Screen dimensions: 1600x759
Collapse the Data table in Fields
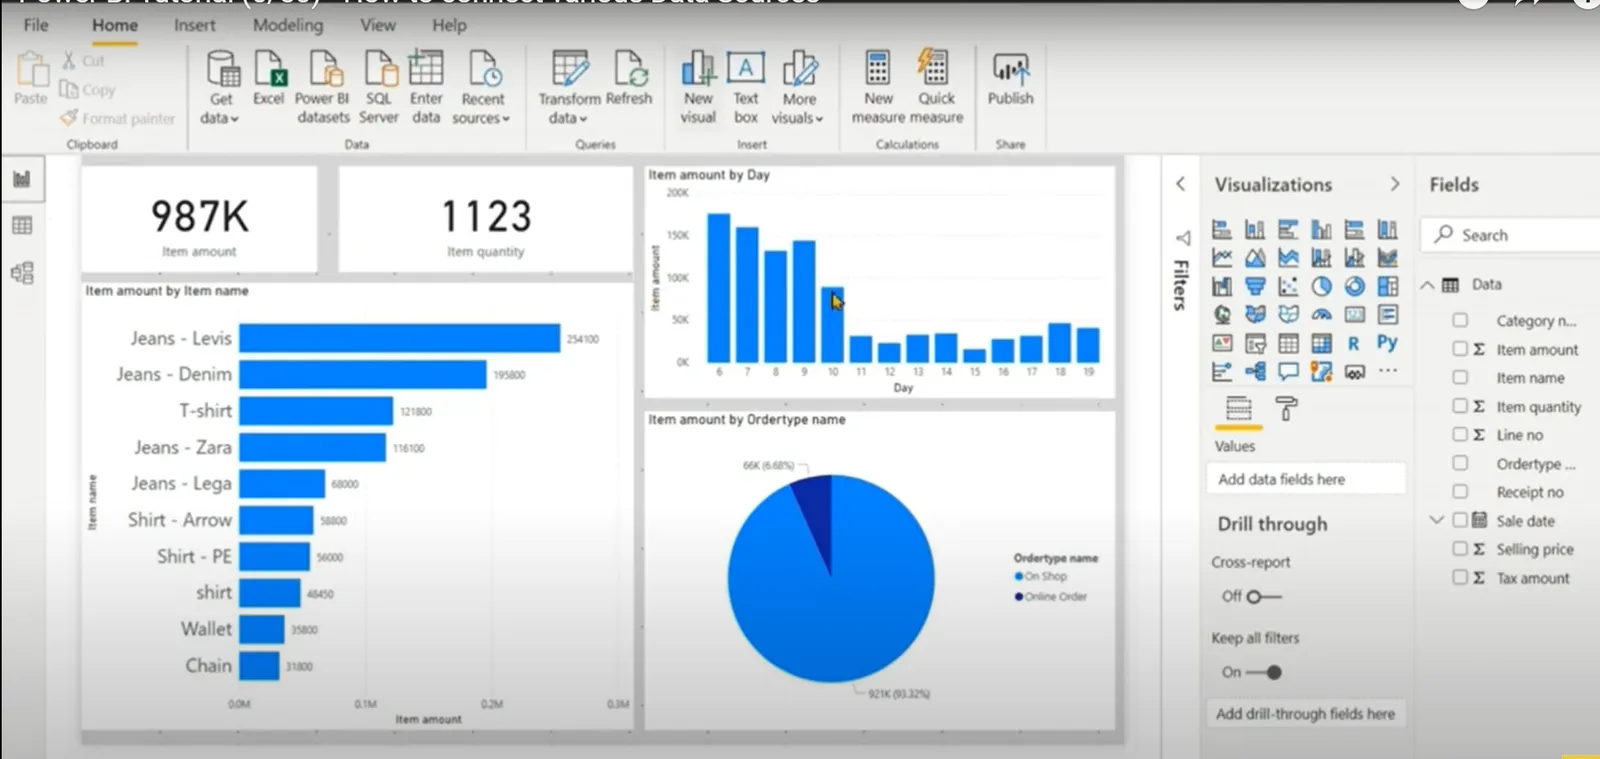pyautogui.click(x=1427, y=285)
